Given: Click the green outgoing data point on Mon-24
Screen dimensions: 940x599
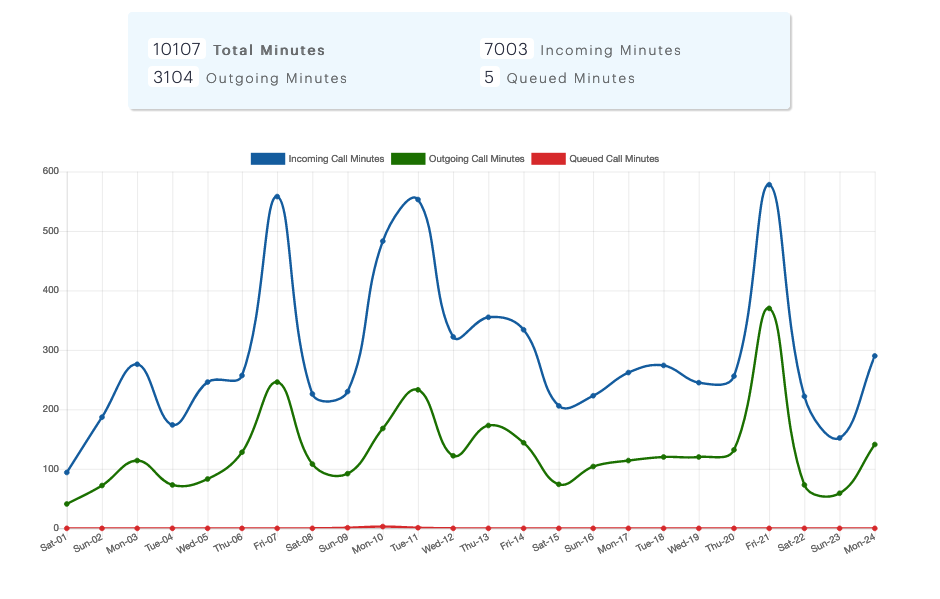Looking at the screenshot, I should [875, 445].
